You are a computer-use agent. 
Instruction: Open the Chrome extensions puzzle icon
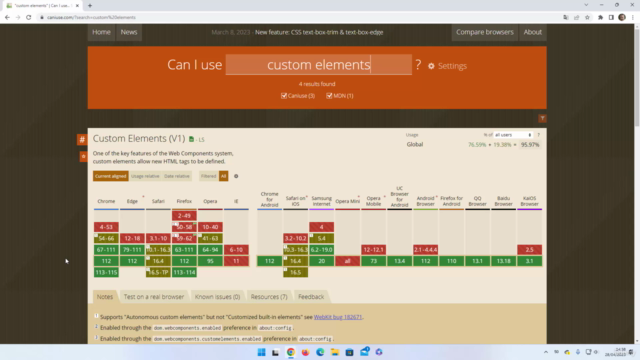tap(600, 18)
